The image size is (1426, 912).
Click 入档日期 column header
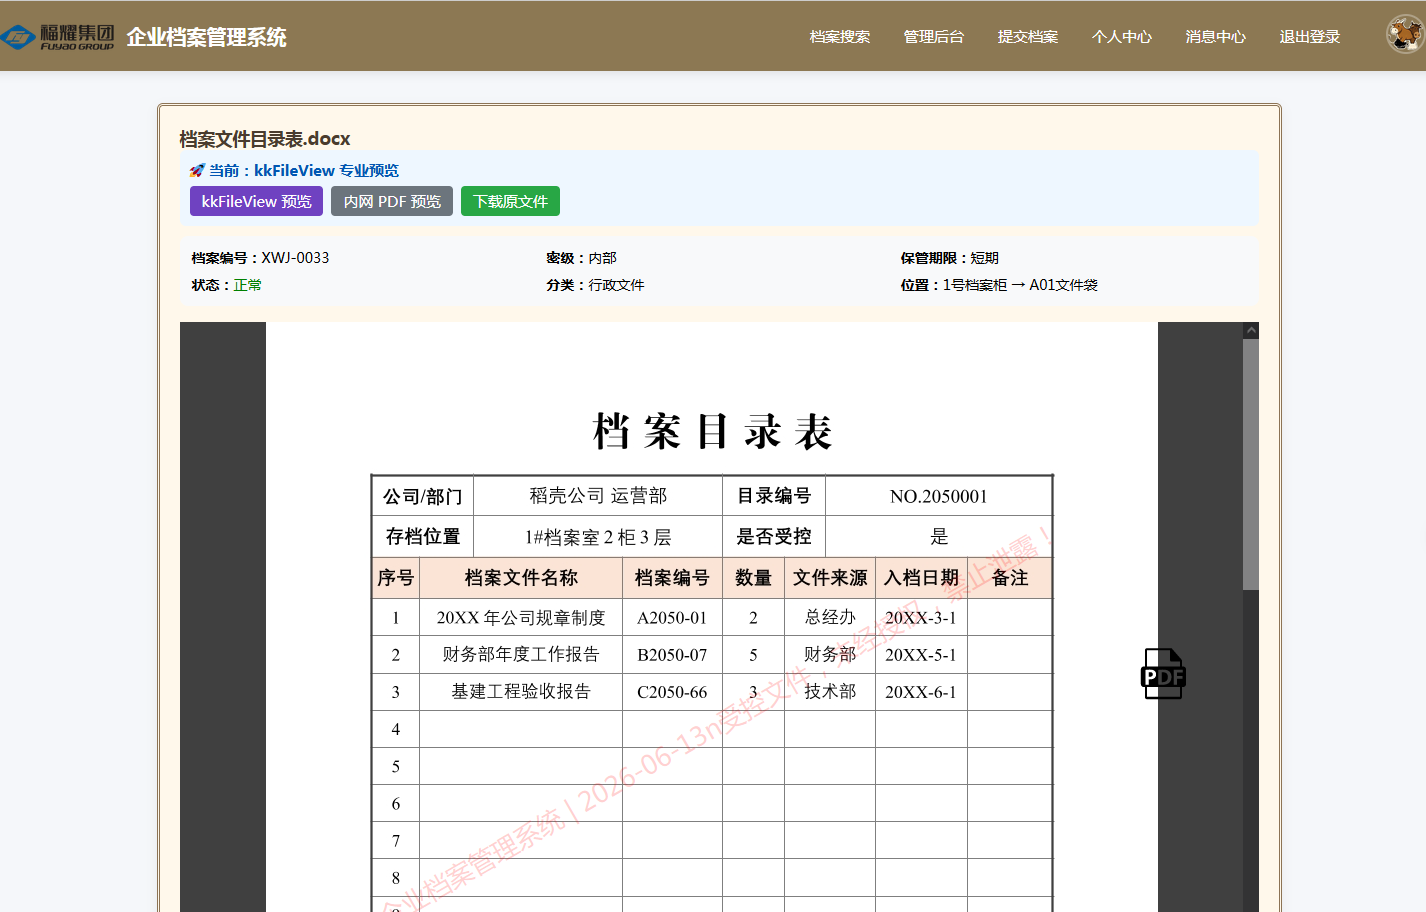(x=921, y=578)
